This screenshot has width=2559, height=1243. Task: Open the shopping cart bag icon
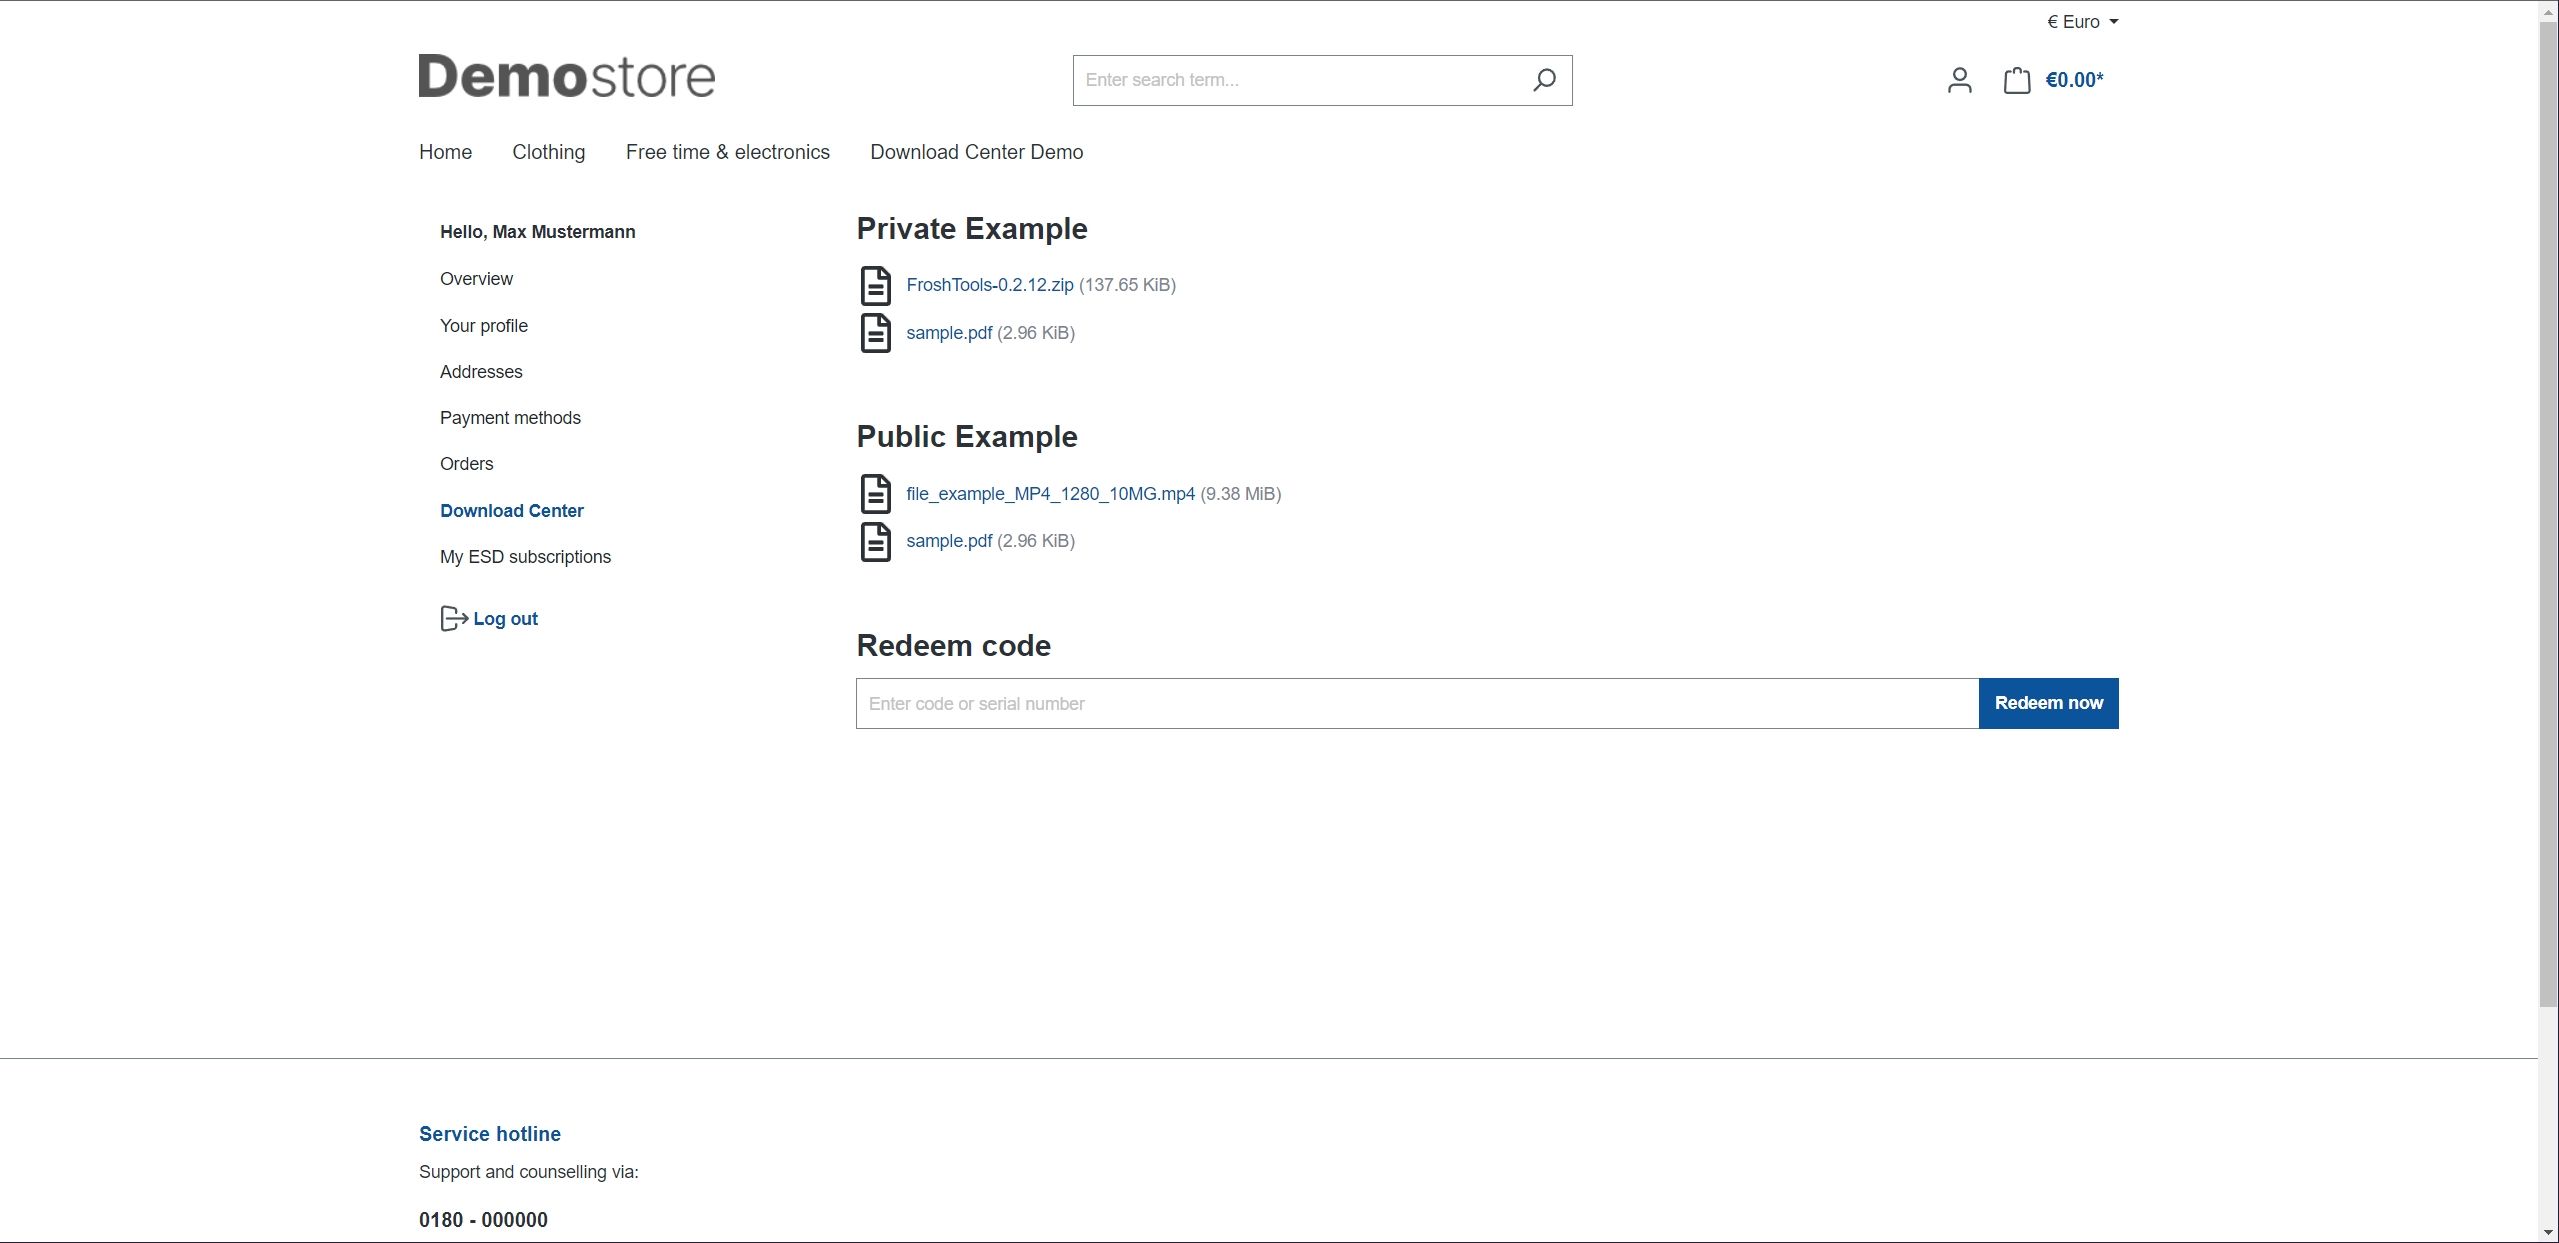[2017, 80]
